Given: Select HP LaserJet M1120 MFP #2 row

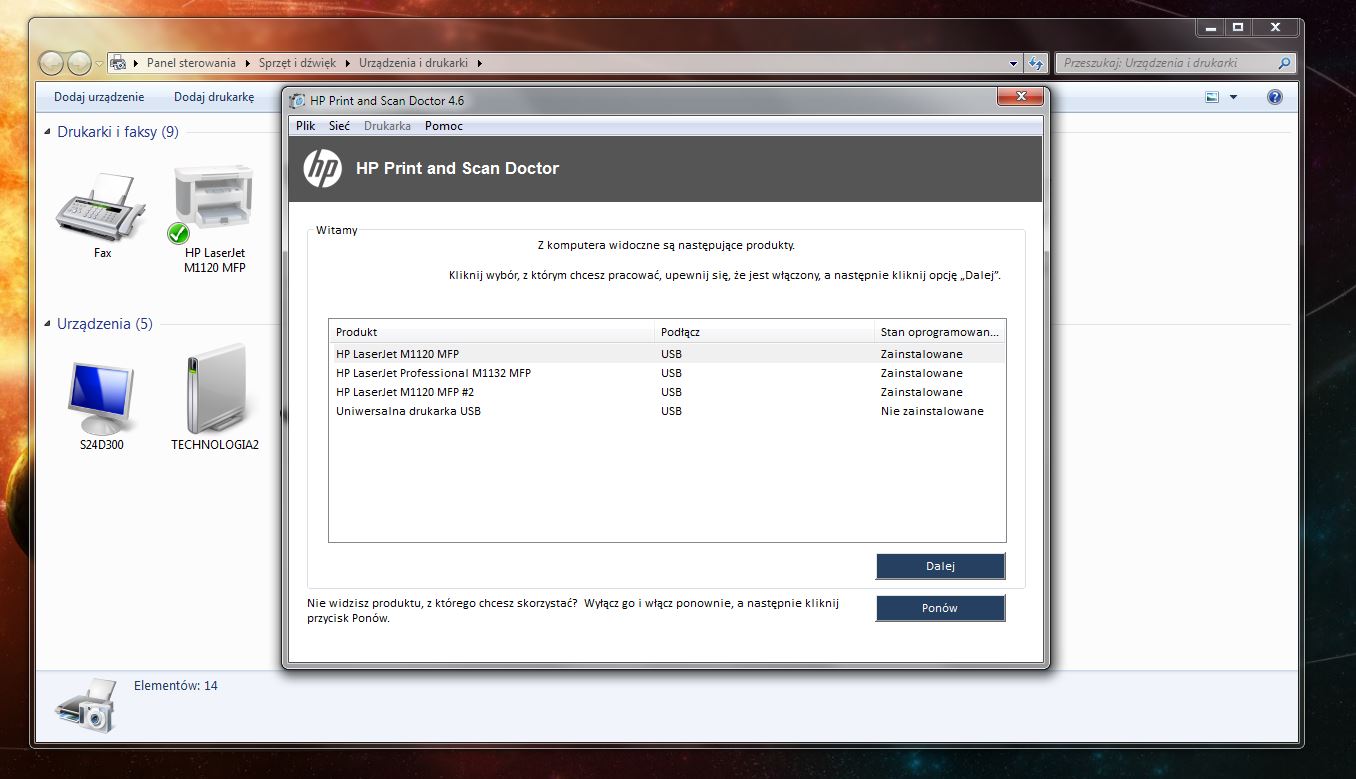Looking at the screenshot, I should (x=667, y=392).
